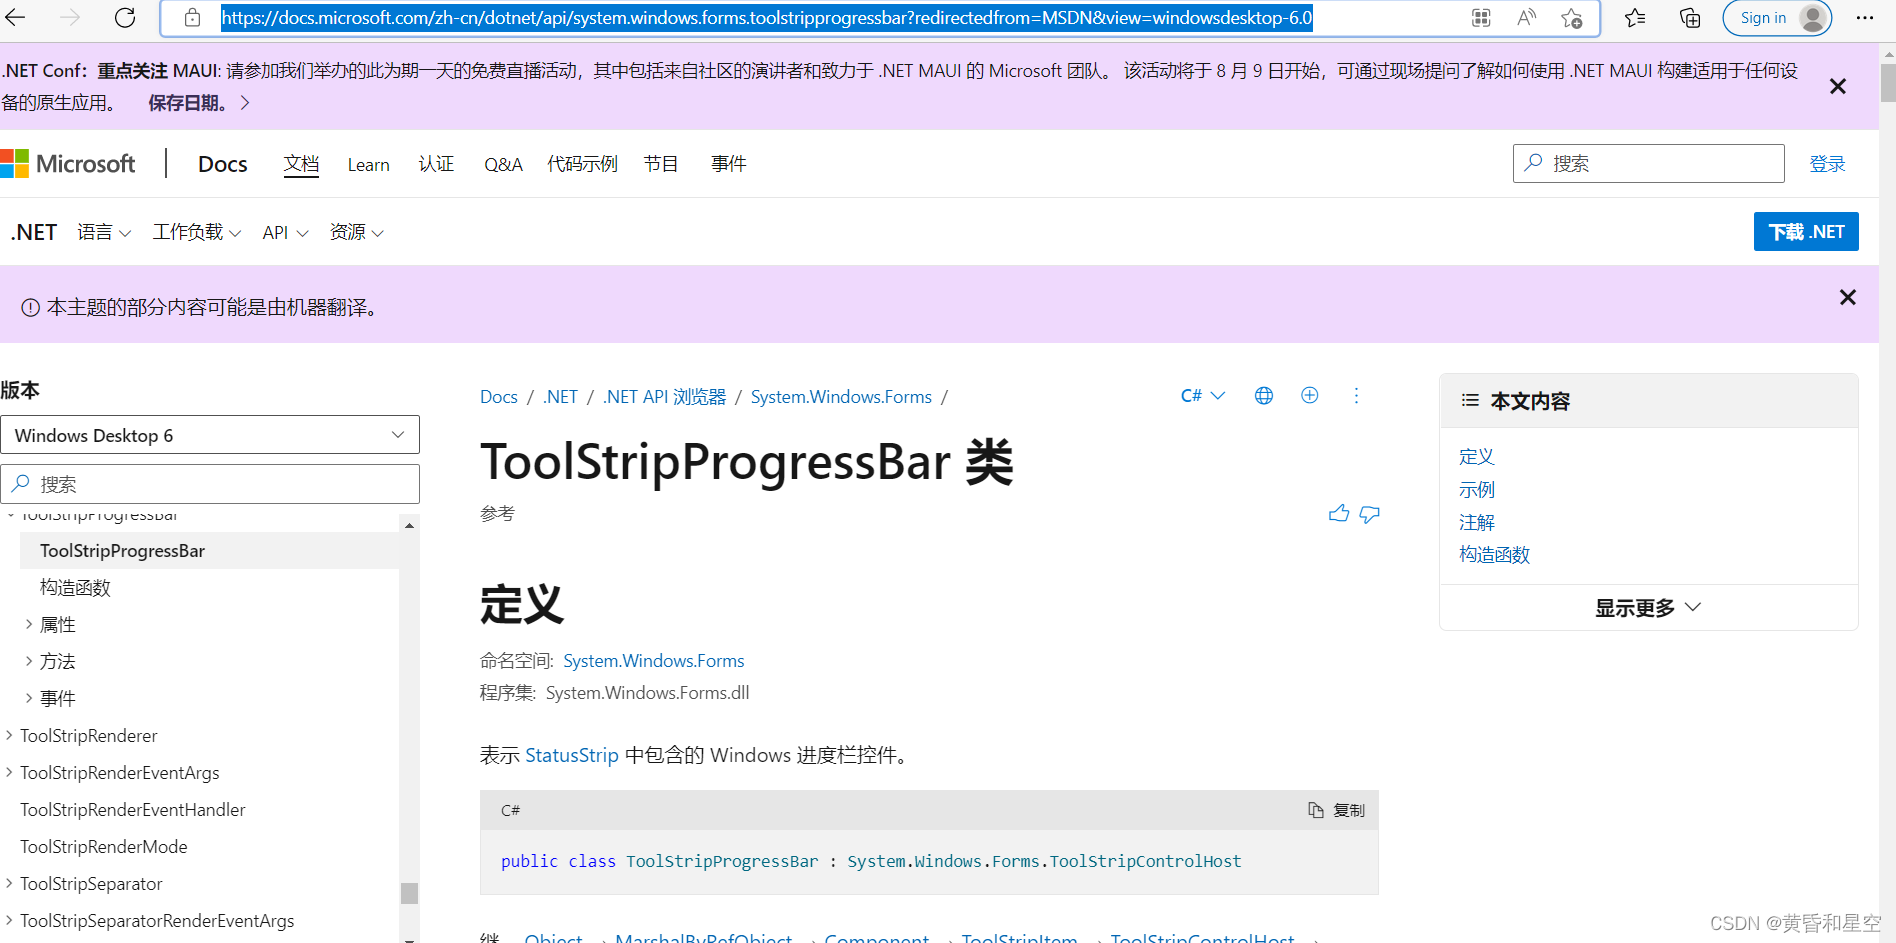The width and height of the screenshot is (1896, 943).
Task: Jump to 构造函数 section in contents
Action: pyautogui.click(x=1494, y=555)
